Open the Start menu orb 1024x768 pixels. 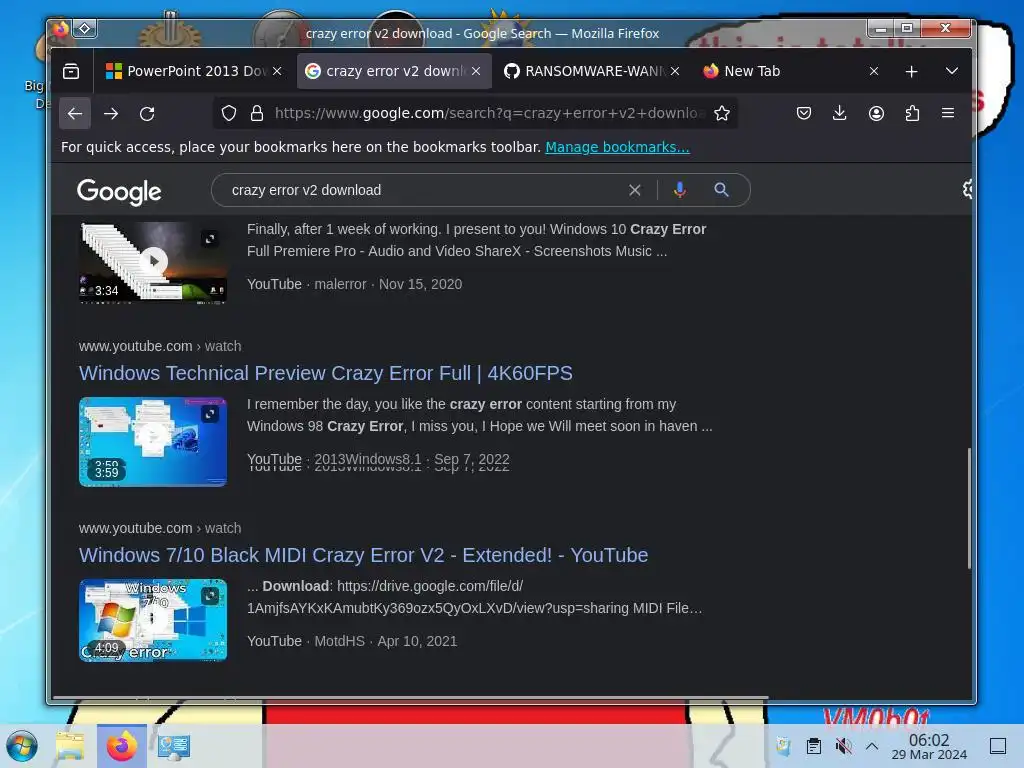[x=22, y=746]
